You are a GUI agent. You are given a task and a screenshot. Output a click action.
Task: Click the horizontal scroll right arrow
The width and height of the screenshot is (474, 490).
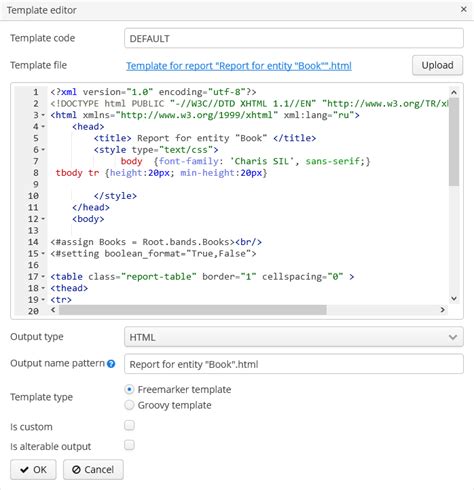[442, 310]
